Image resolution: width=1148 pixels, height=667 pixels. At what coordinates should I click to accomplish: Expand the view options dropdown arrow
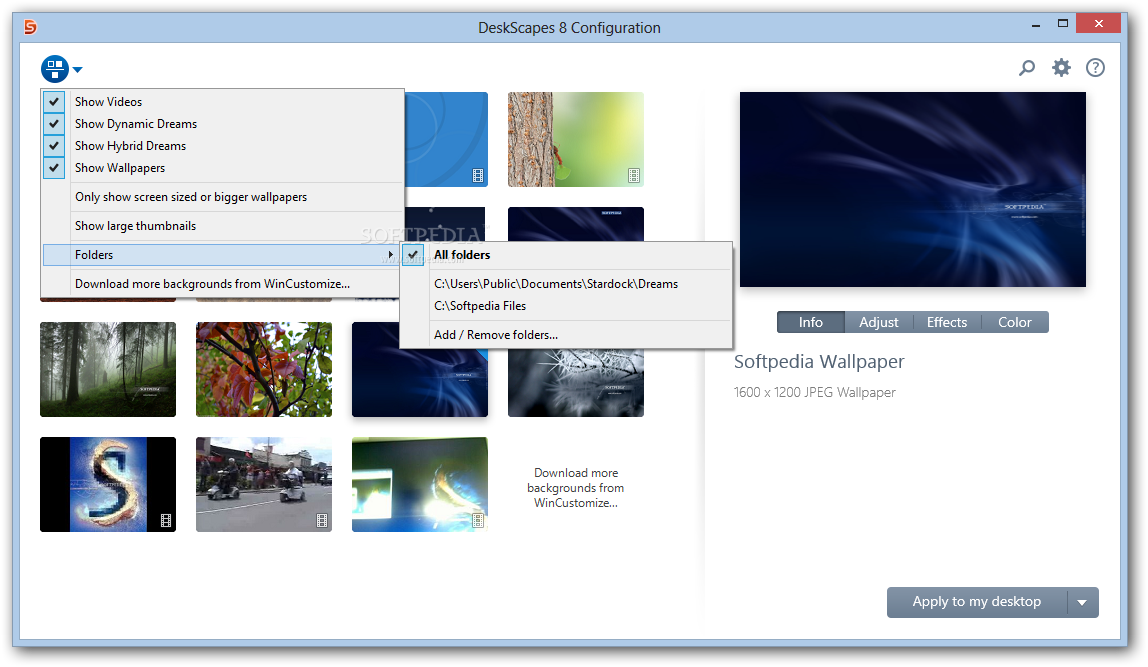click(x=78, y=70)
